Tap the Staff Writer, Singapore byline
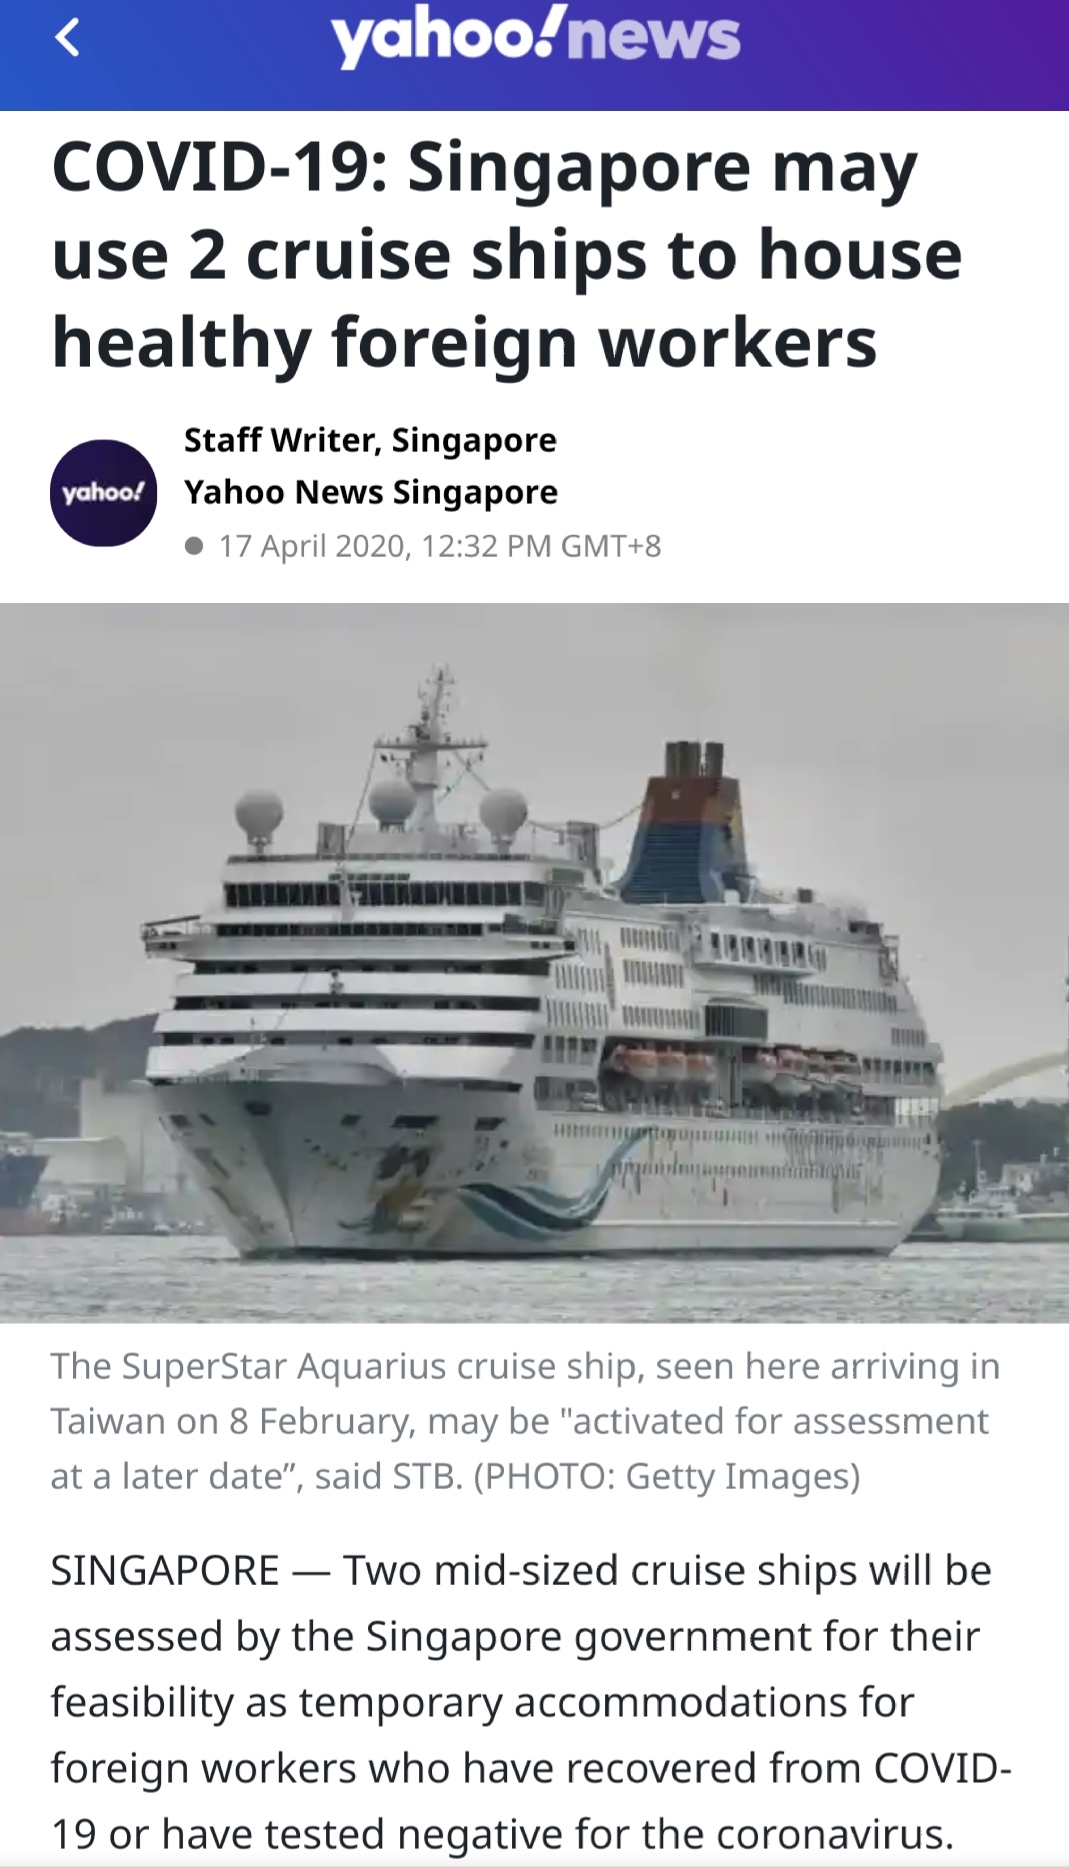Screen dimensions: 1069x1867 [370, 440]
